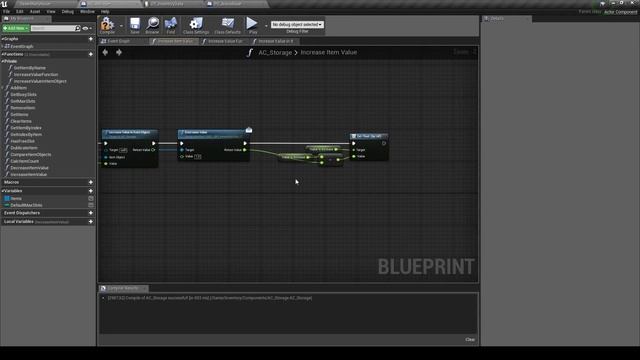Add a new event dispatcher with plus

[91, 213]
